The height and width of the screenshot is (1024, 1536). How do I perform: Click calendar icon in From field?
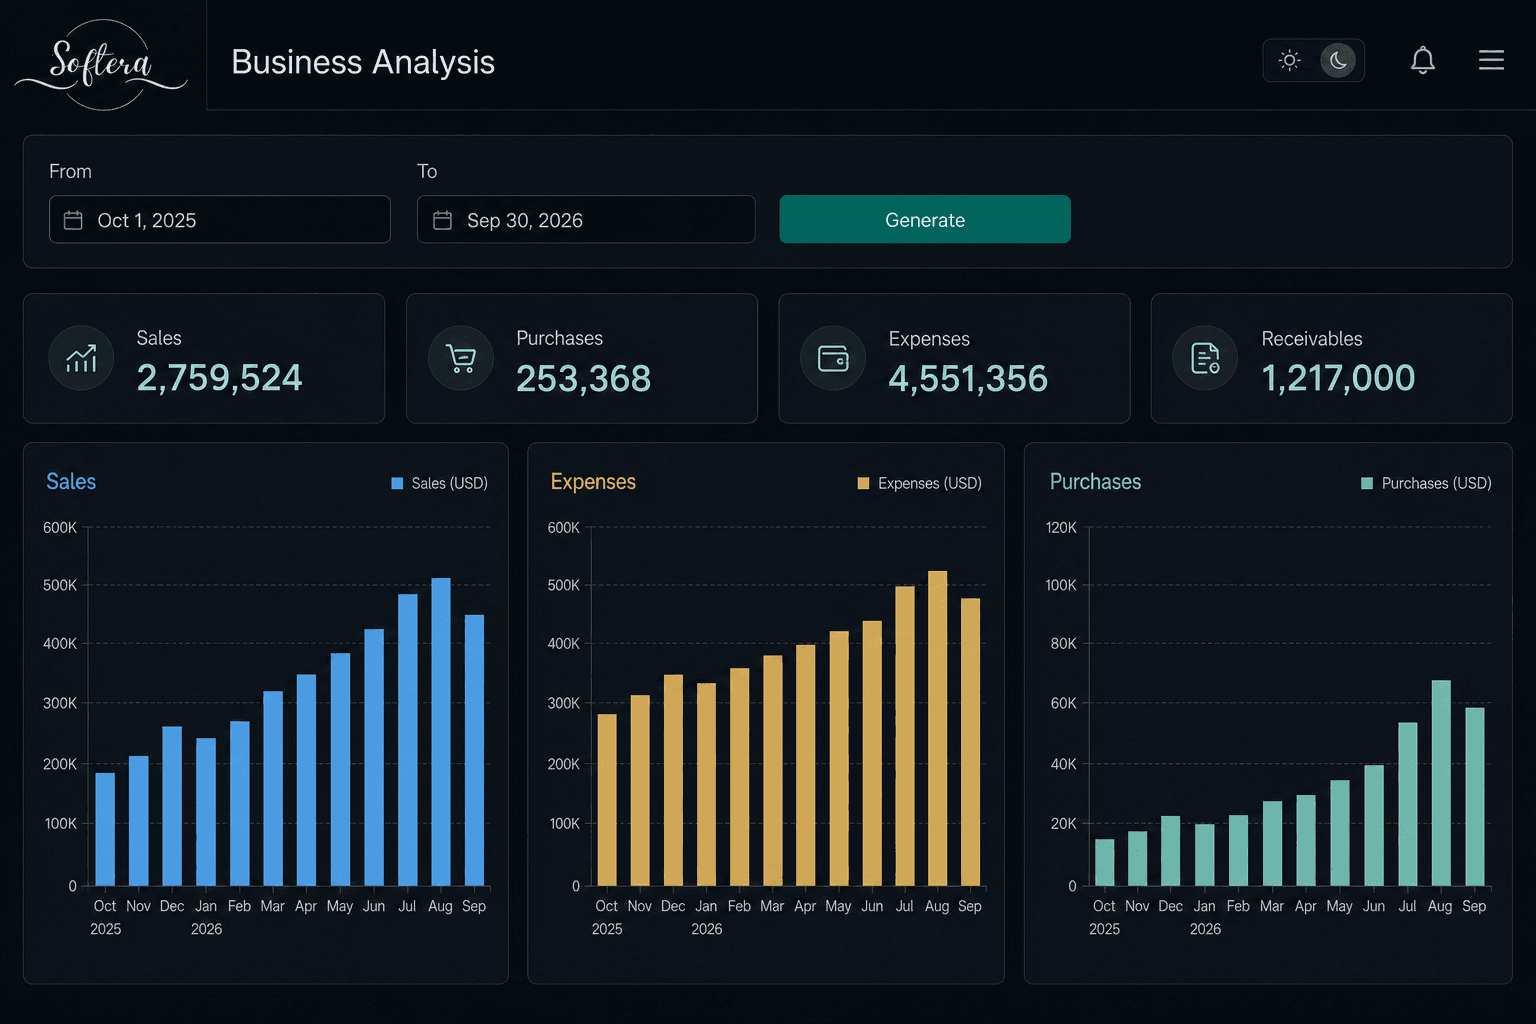[x=73, y=220]
